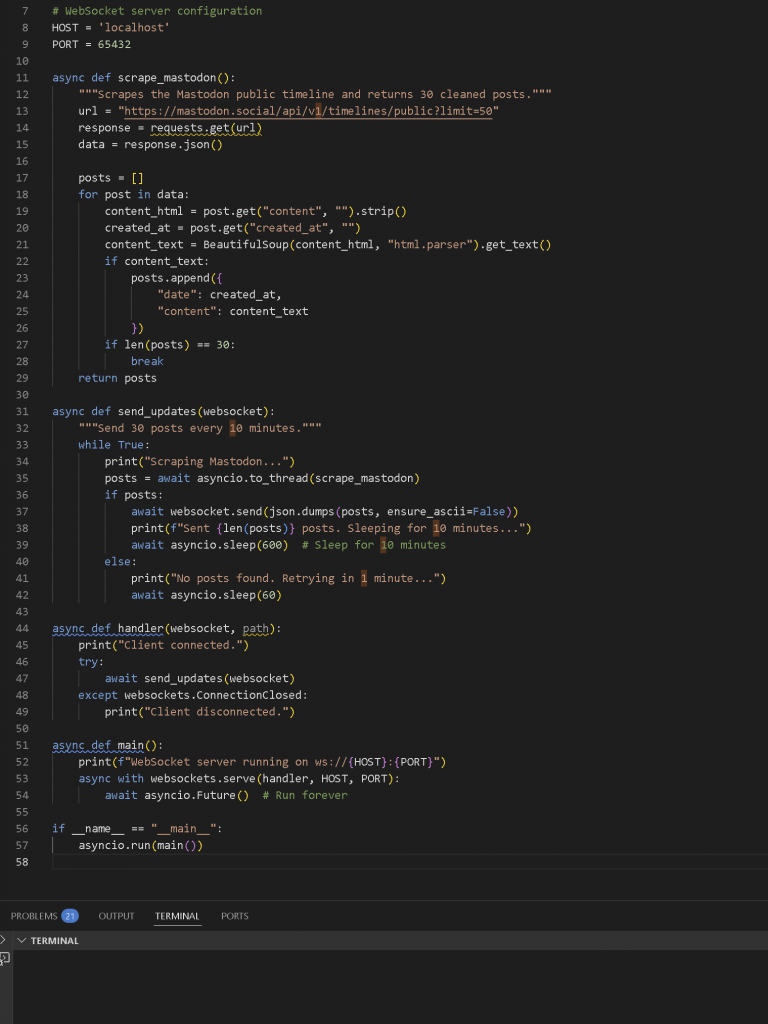Click the 'for post in data:' loop line

click(134, 195)
